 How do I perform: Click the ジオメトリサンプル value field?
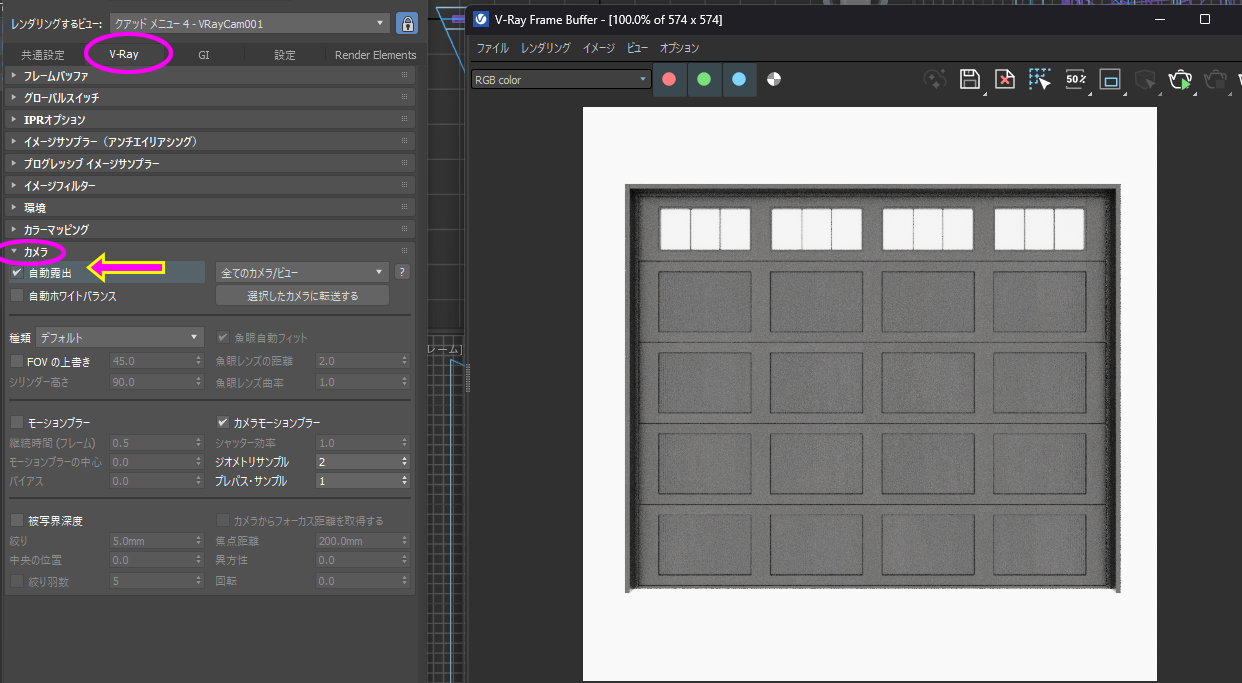[356, 462]
